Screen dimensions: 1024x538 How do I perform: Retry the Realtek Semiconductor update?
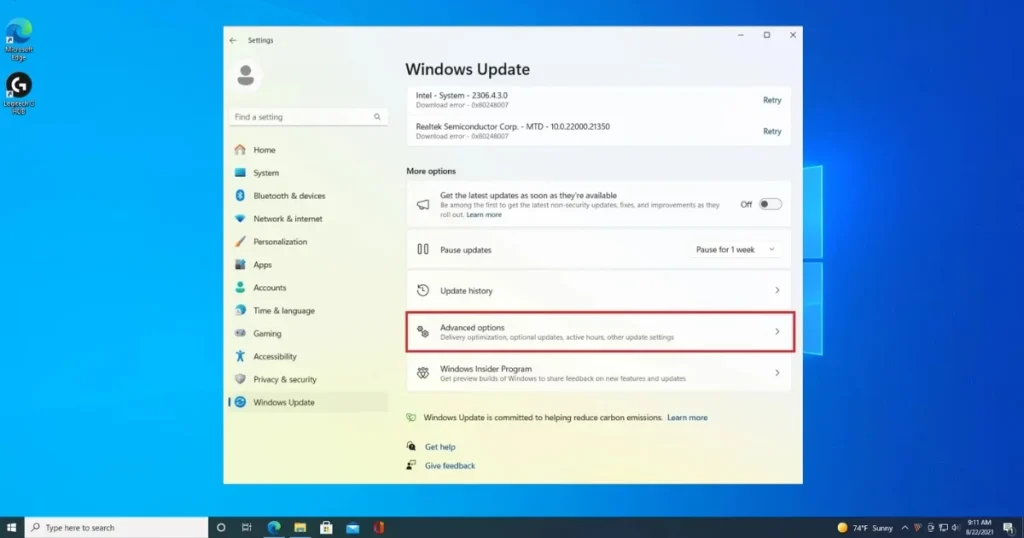(x=772, y=131)
